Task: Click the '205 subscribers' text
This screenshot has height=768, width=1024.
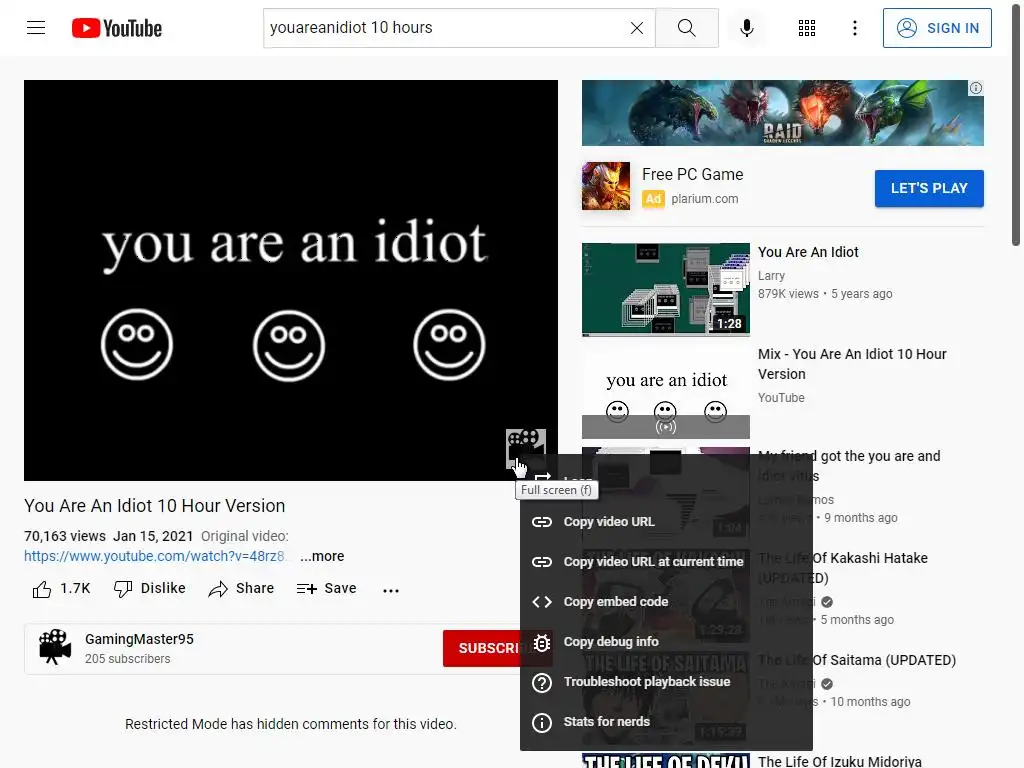Action: tap(127, 659)
